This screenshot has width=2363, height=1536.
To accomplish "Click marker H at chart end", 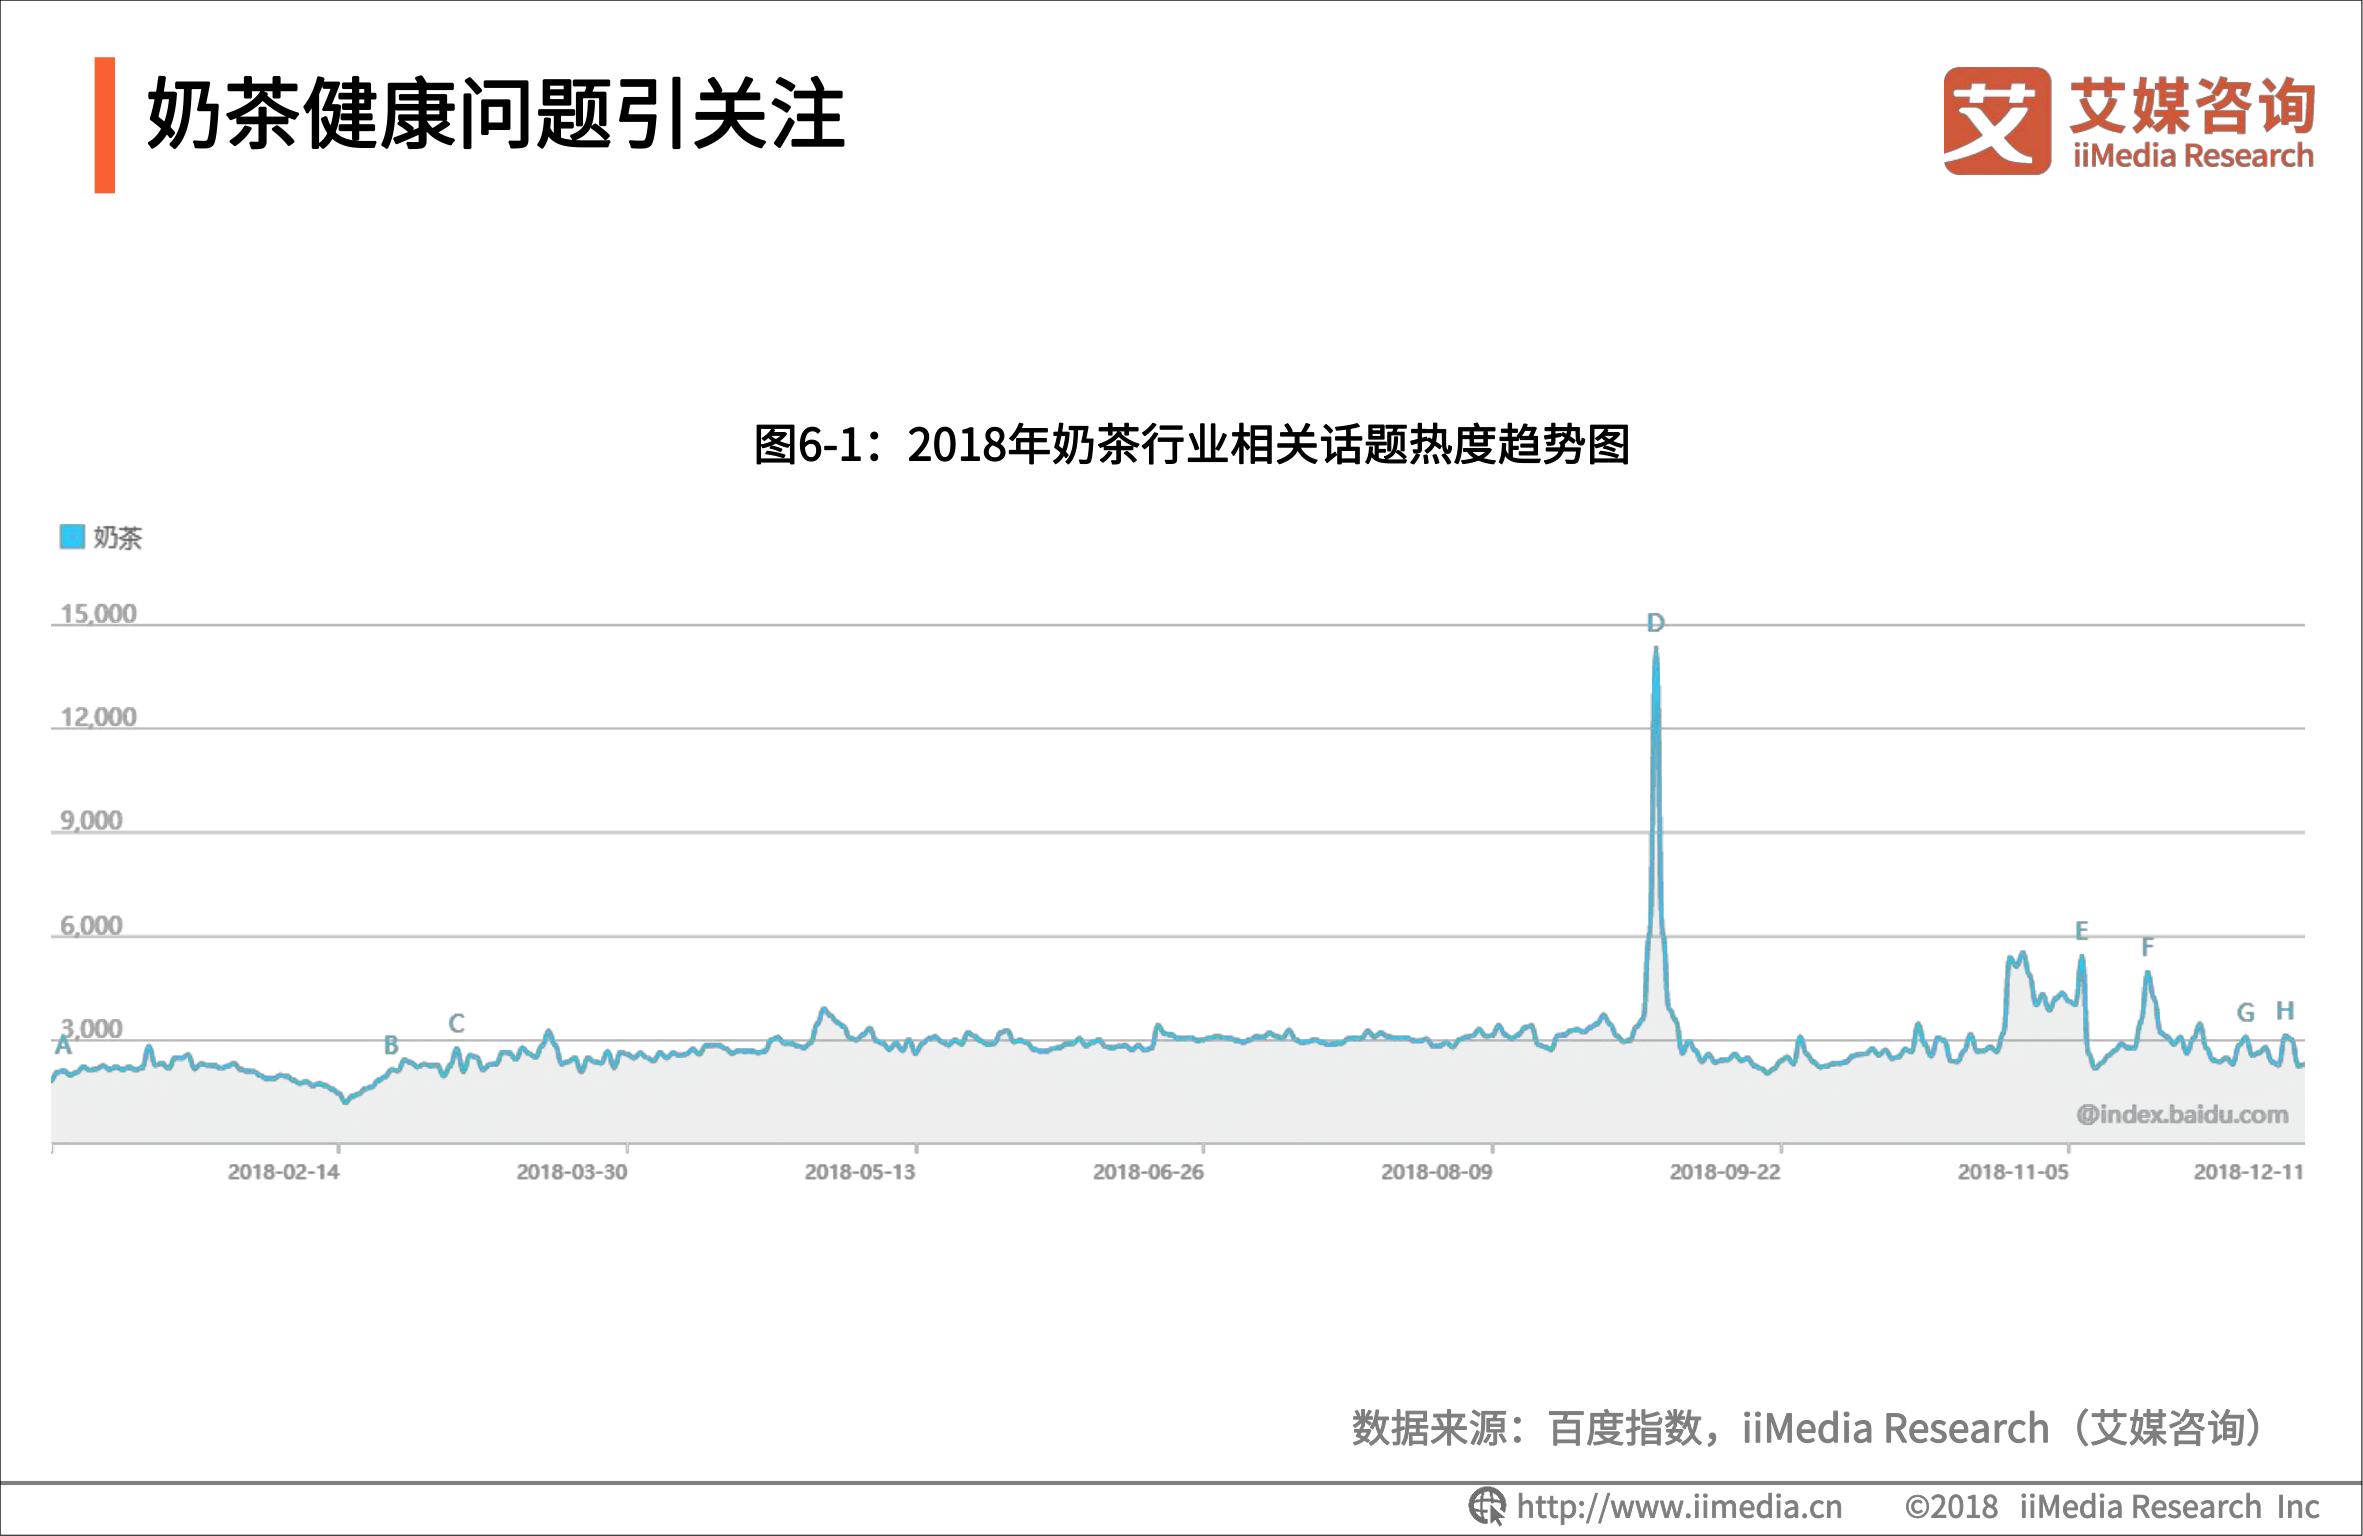I will (x=2285, y=1011).
